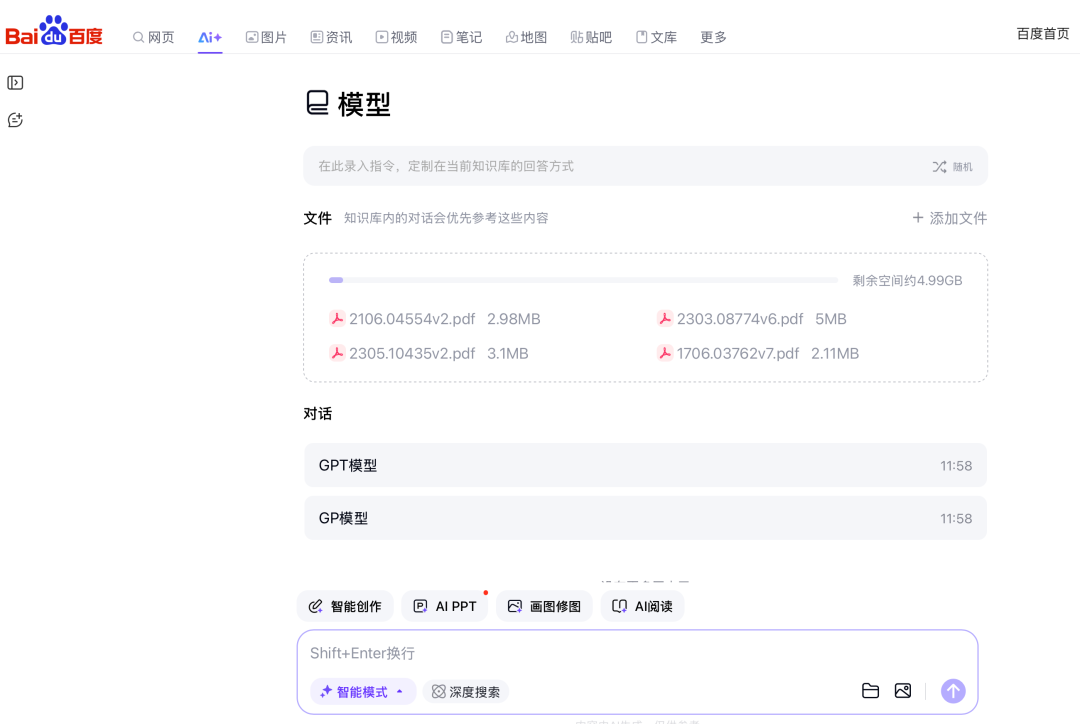
Task: Open the folder upload icon in the chat box
Action: [x=871, y=691]
